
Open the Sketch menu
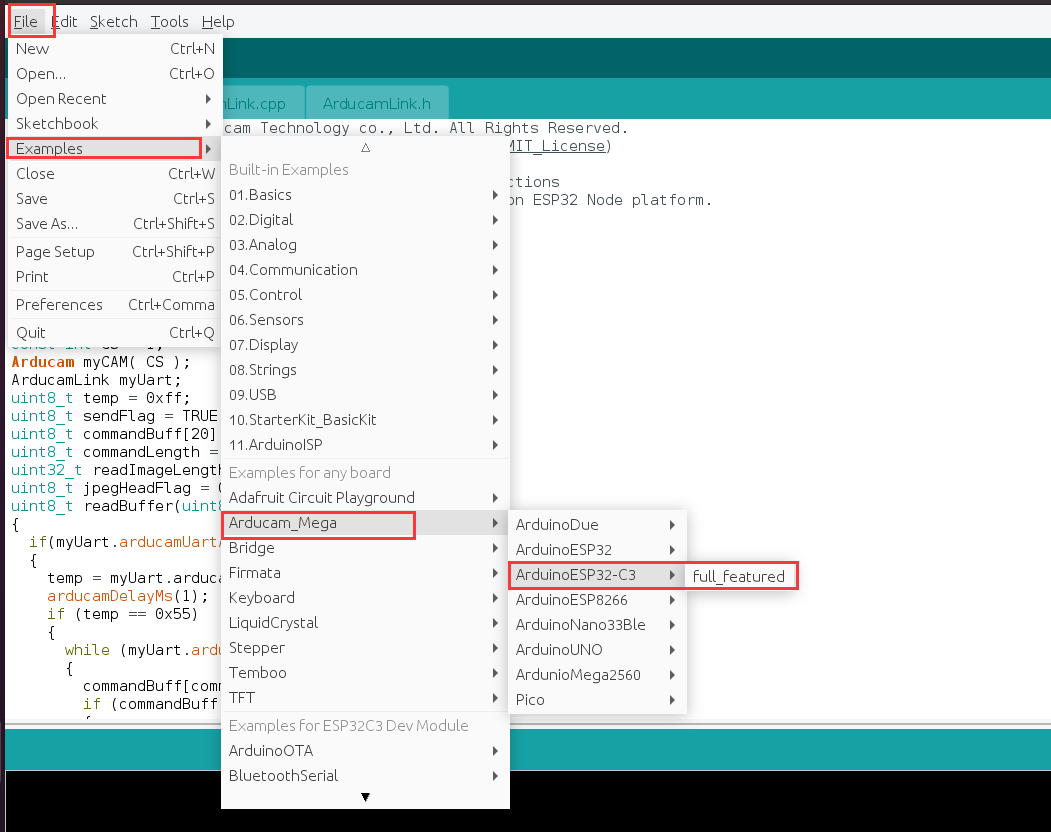[114, 22]
